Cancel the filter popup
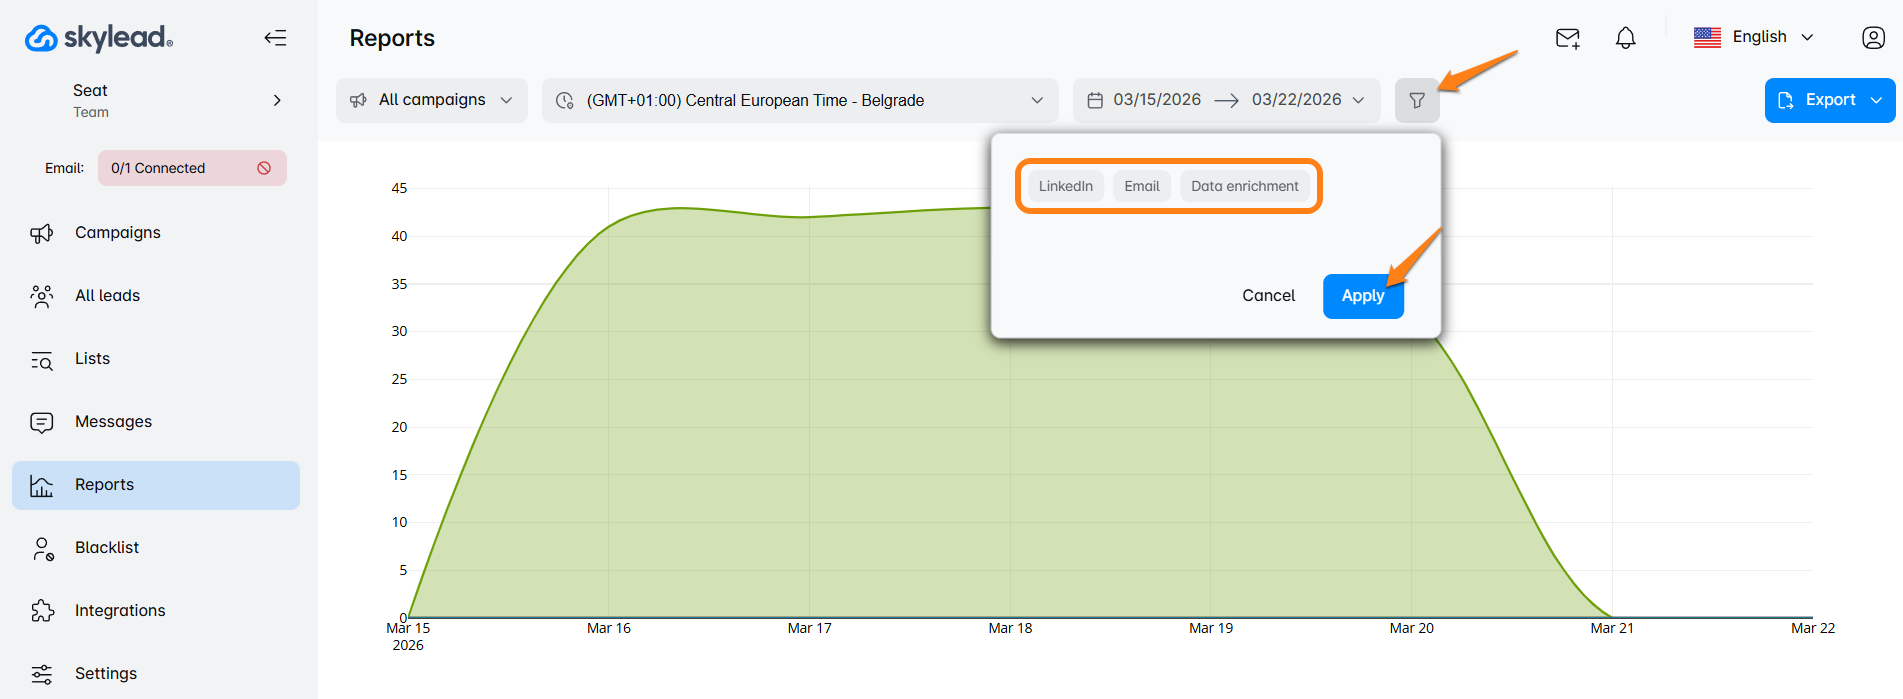The image size is (1903, 699). 1268,296
